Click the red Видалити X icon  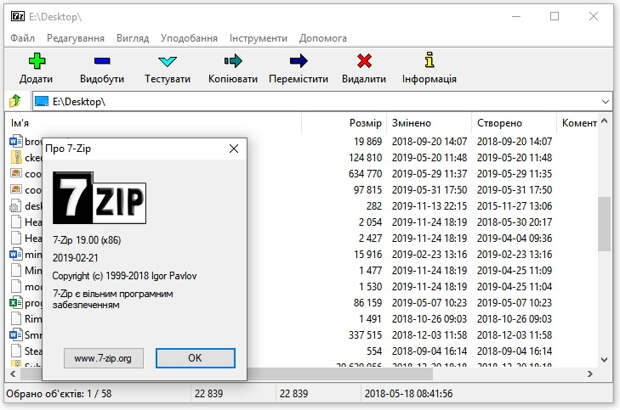tap(364, 61)
